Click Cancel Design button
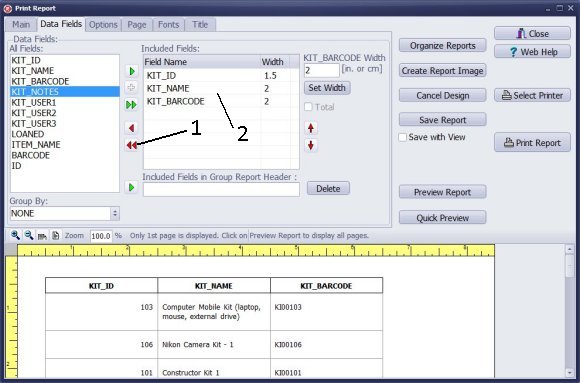Screen dimensions: 580x383 (442, 95)
